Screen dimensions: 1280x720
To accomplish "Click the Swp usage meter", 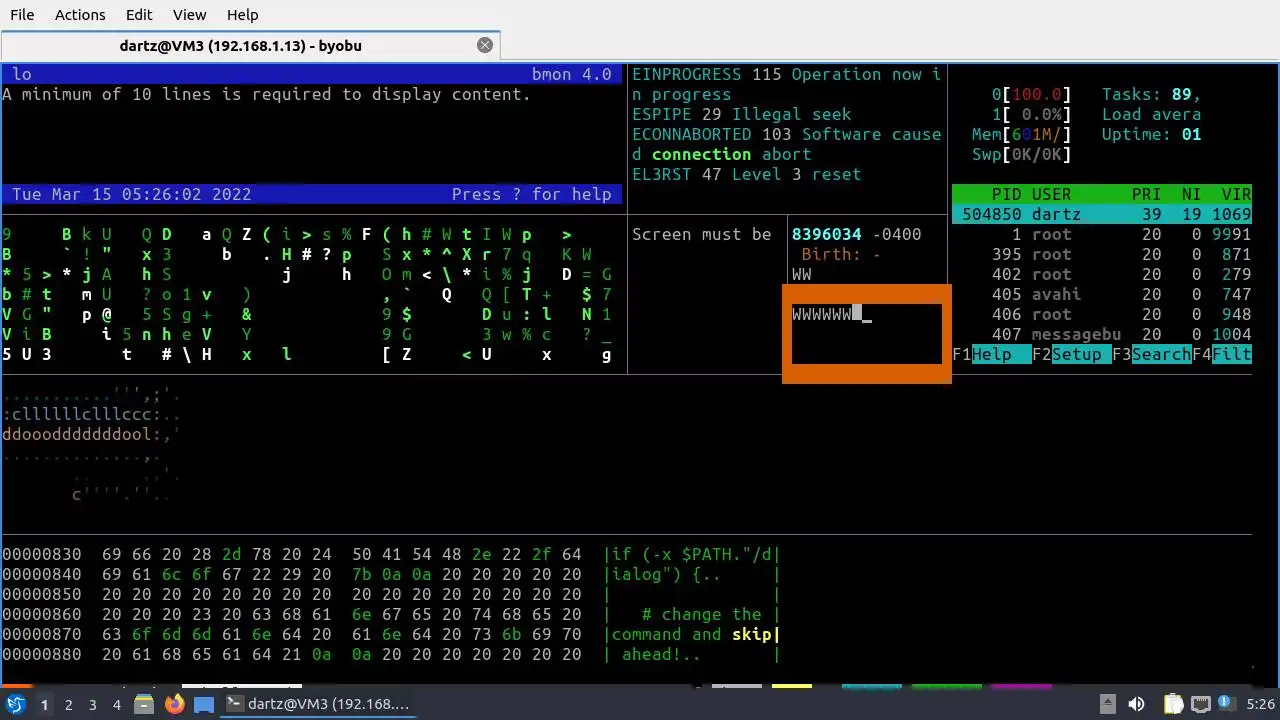I will coord(1021,154).
